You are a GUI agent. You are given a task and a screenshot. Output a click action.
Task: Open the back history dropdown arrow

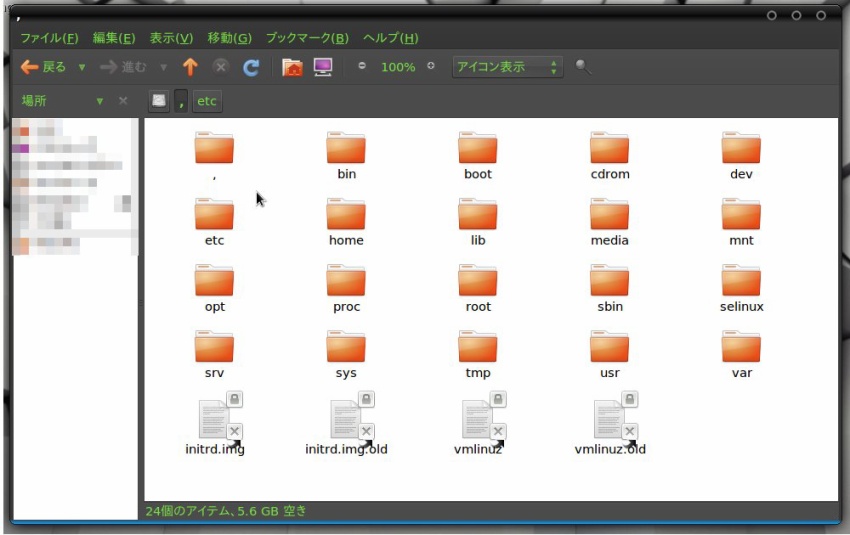coord(82,68)
